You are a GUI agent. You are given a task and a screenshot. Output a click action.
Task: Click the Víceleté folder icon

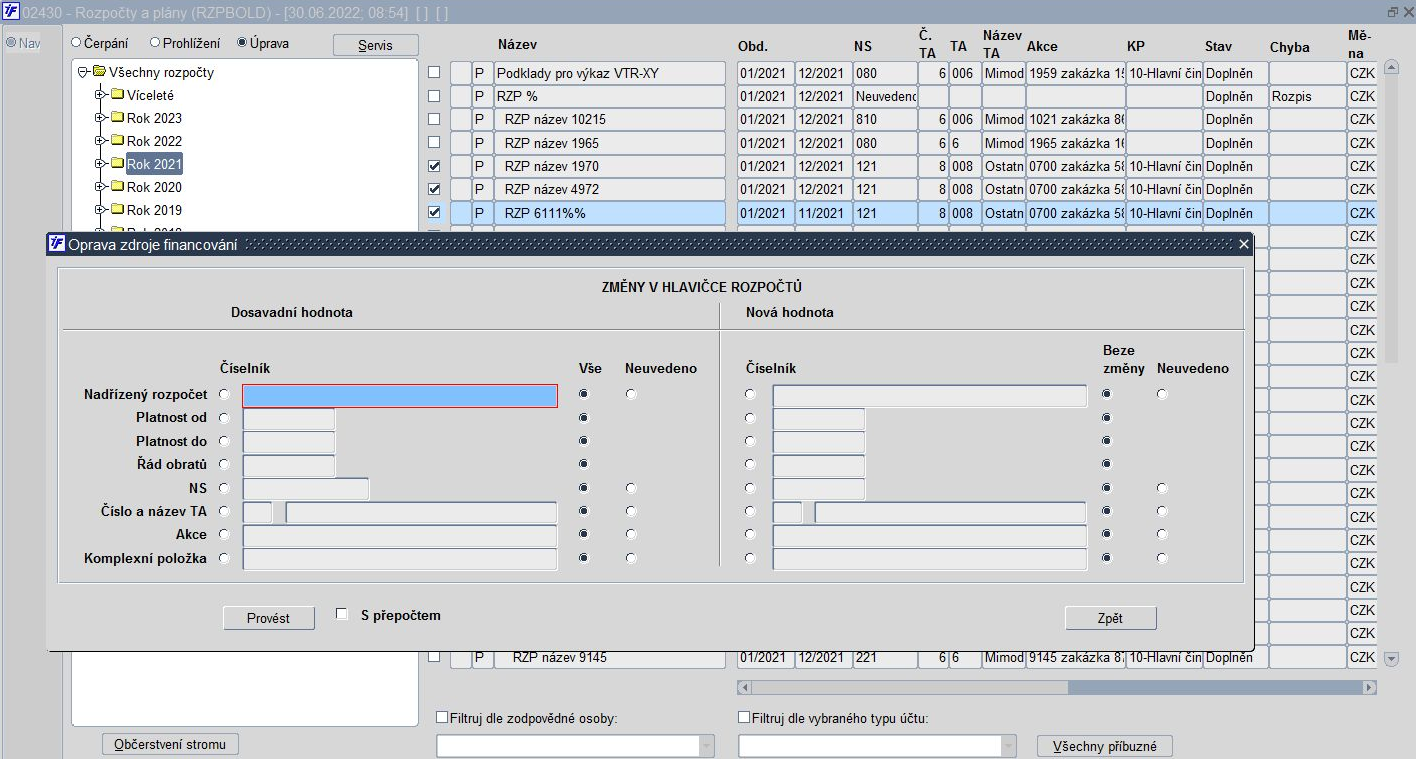pyautogui.click(x=117, y=95)
